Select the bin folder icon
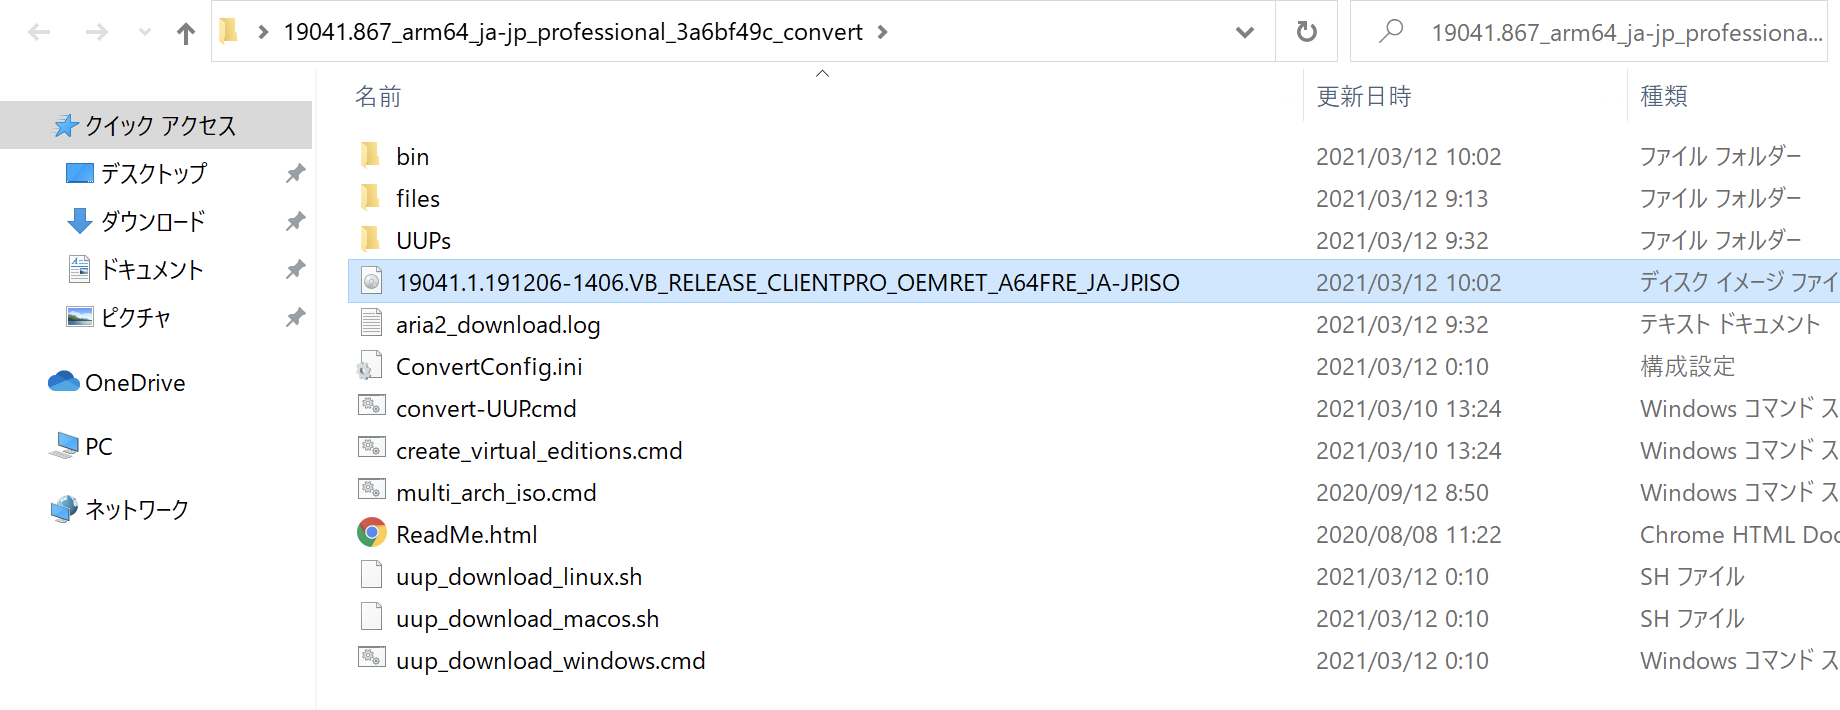1840x710 pixels. tap(371, 155)
